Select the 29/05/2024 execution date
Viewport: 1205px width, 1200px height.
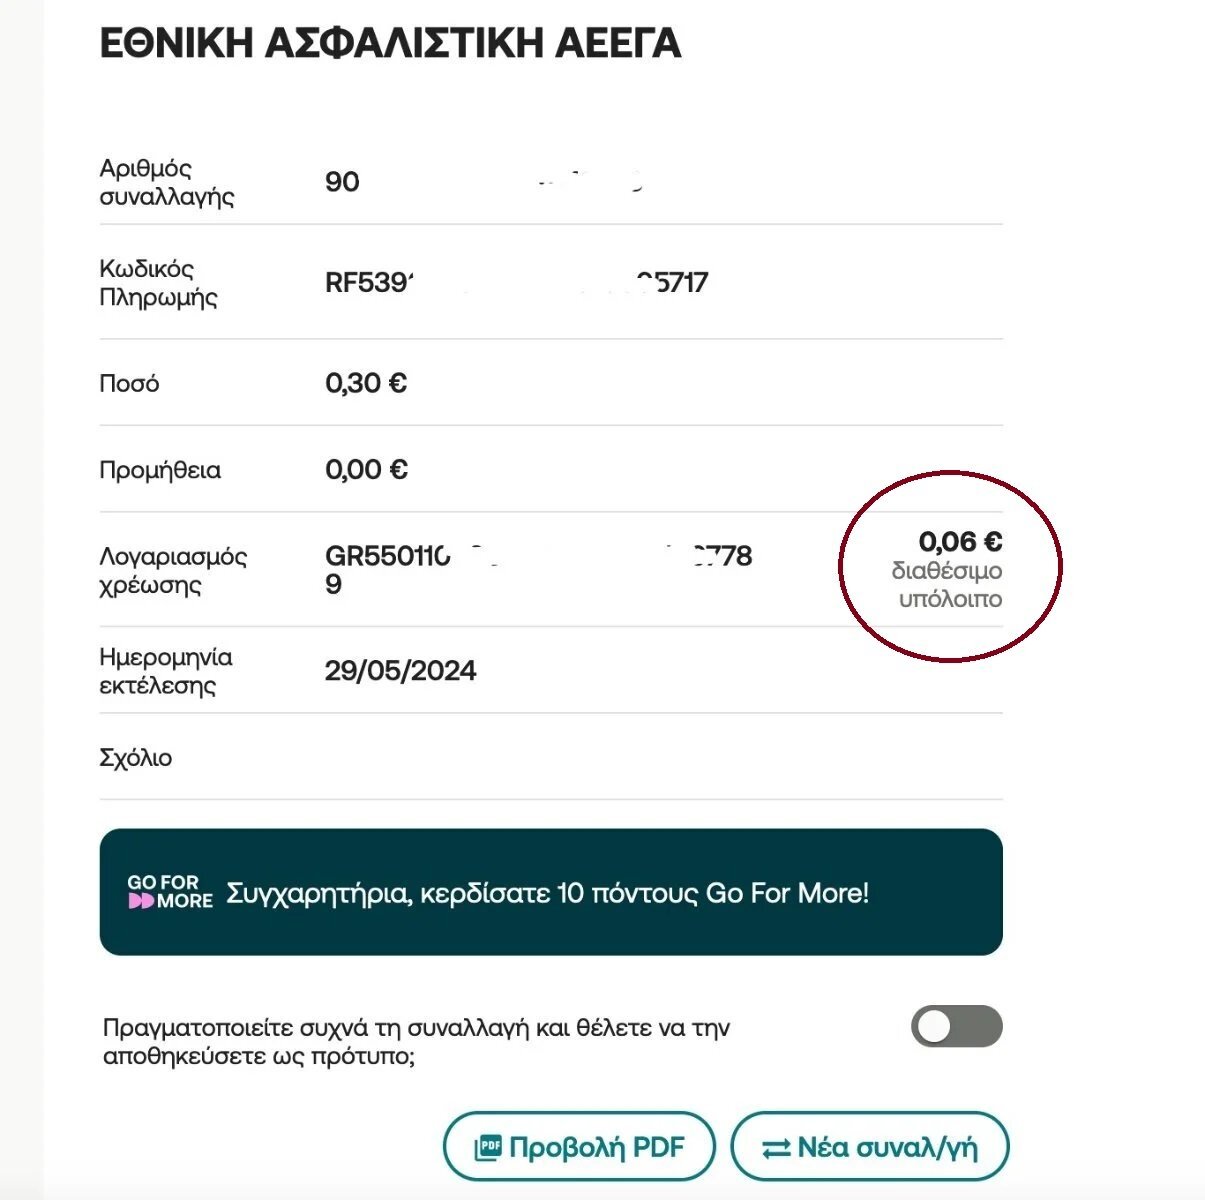(400, 670)
